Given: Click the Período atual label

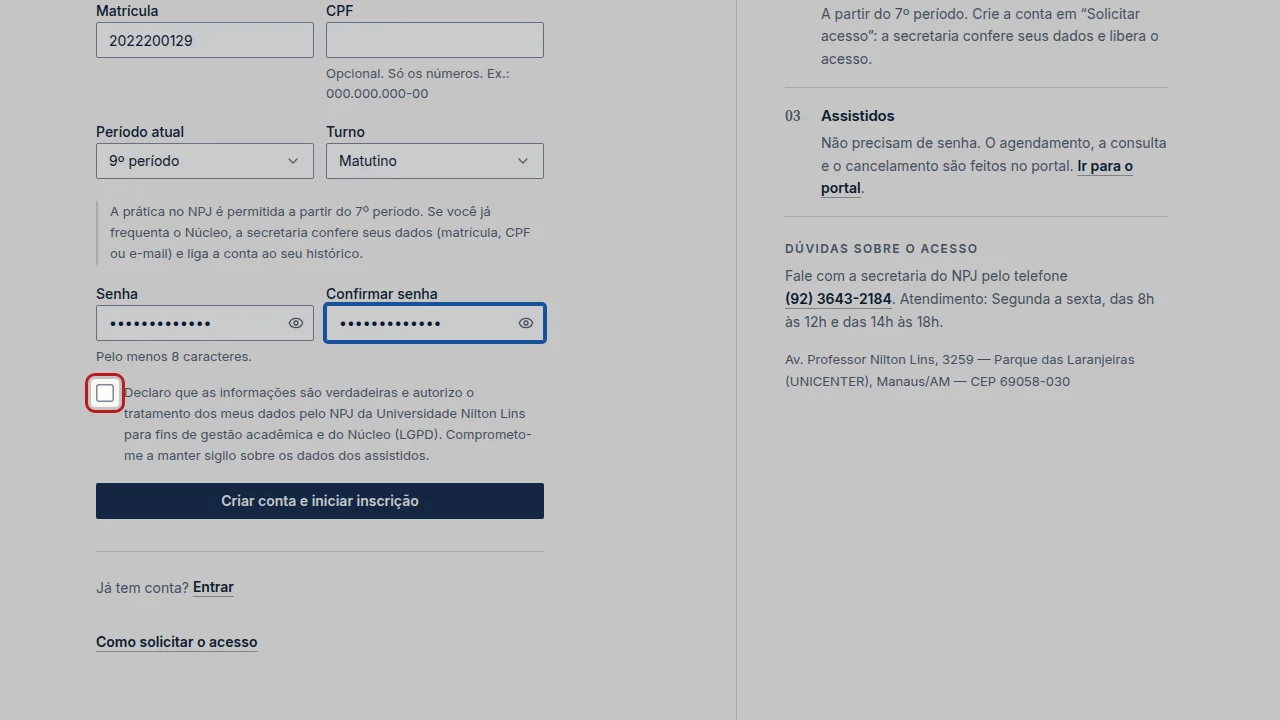Looking at the screenshot, I should [140, 132].
